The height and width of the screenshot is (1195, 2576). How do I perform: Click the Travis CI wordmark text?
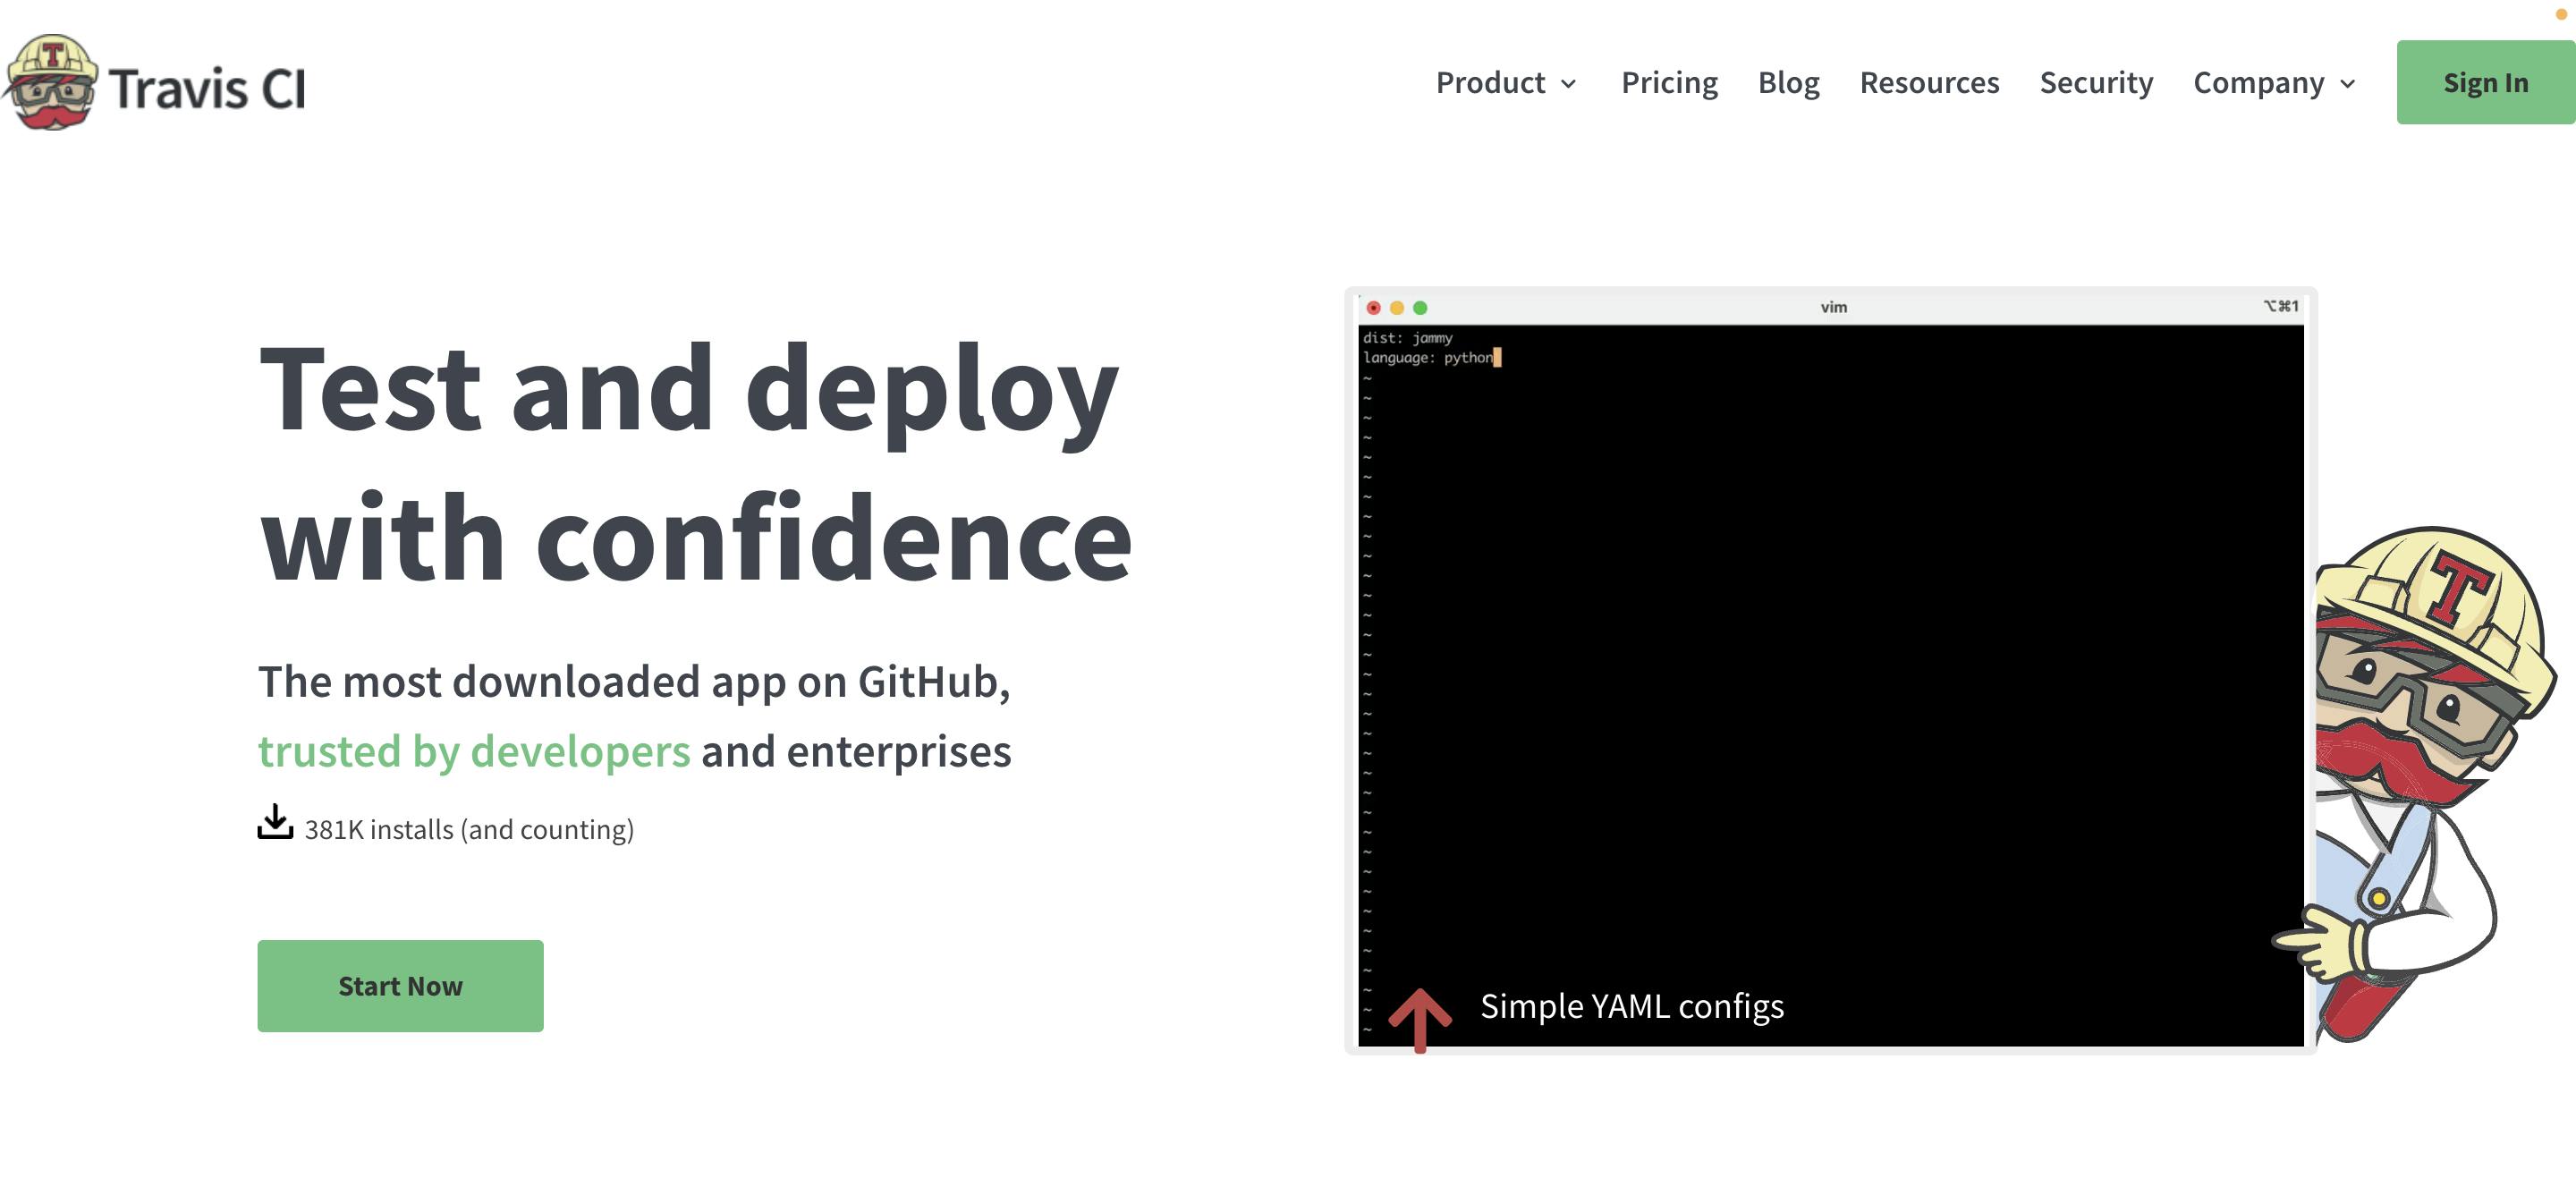(x=207, y=88)
